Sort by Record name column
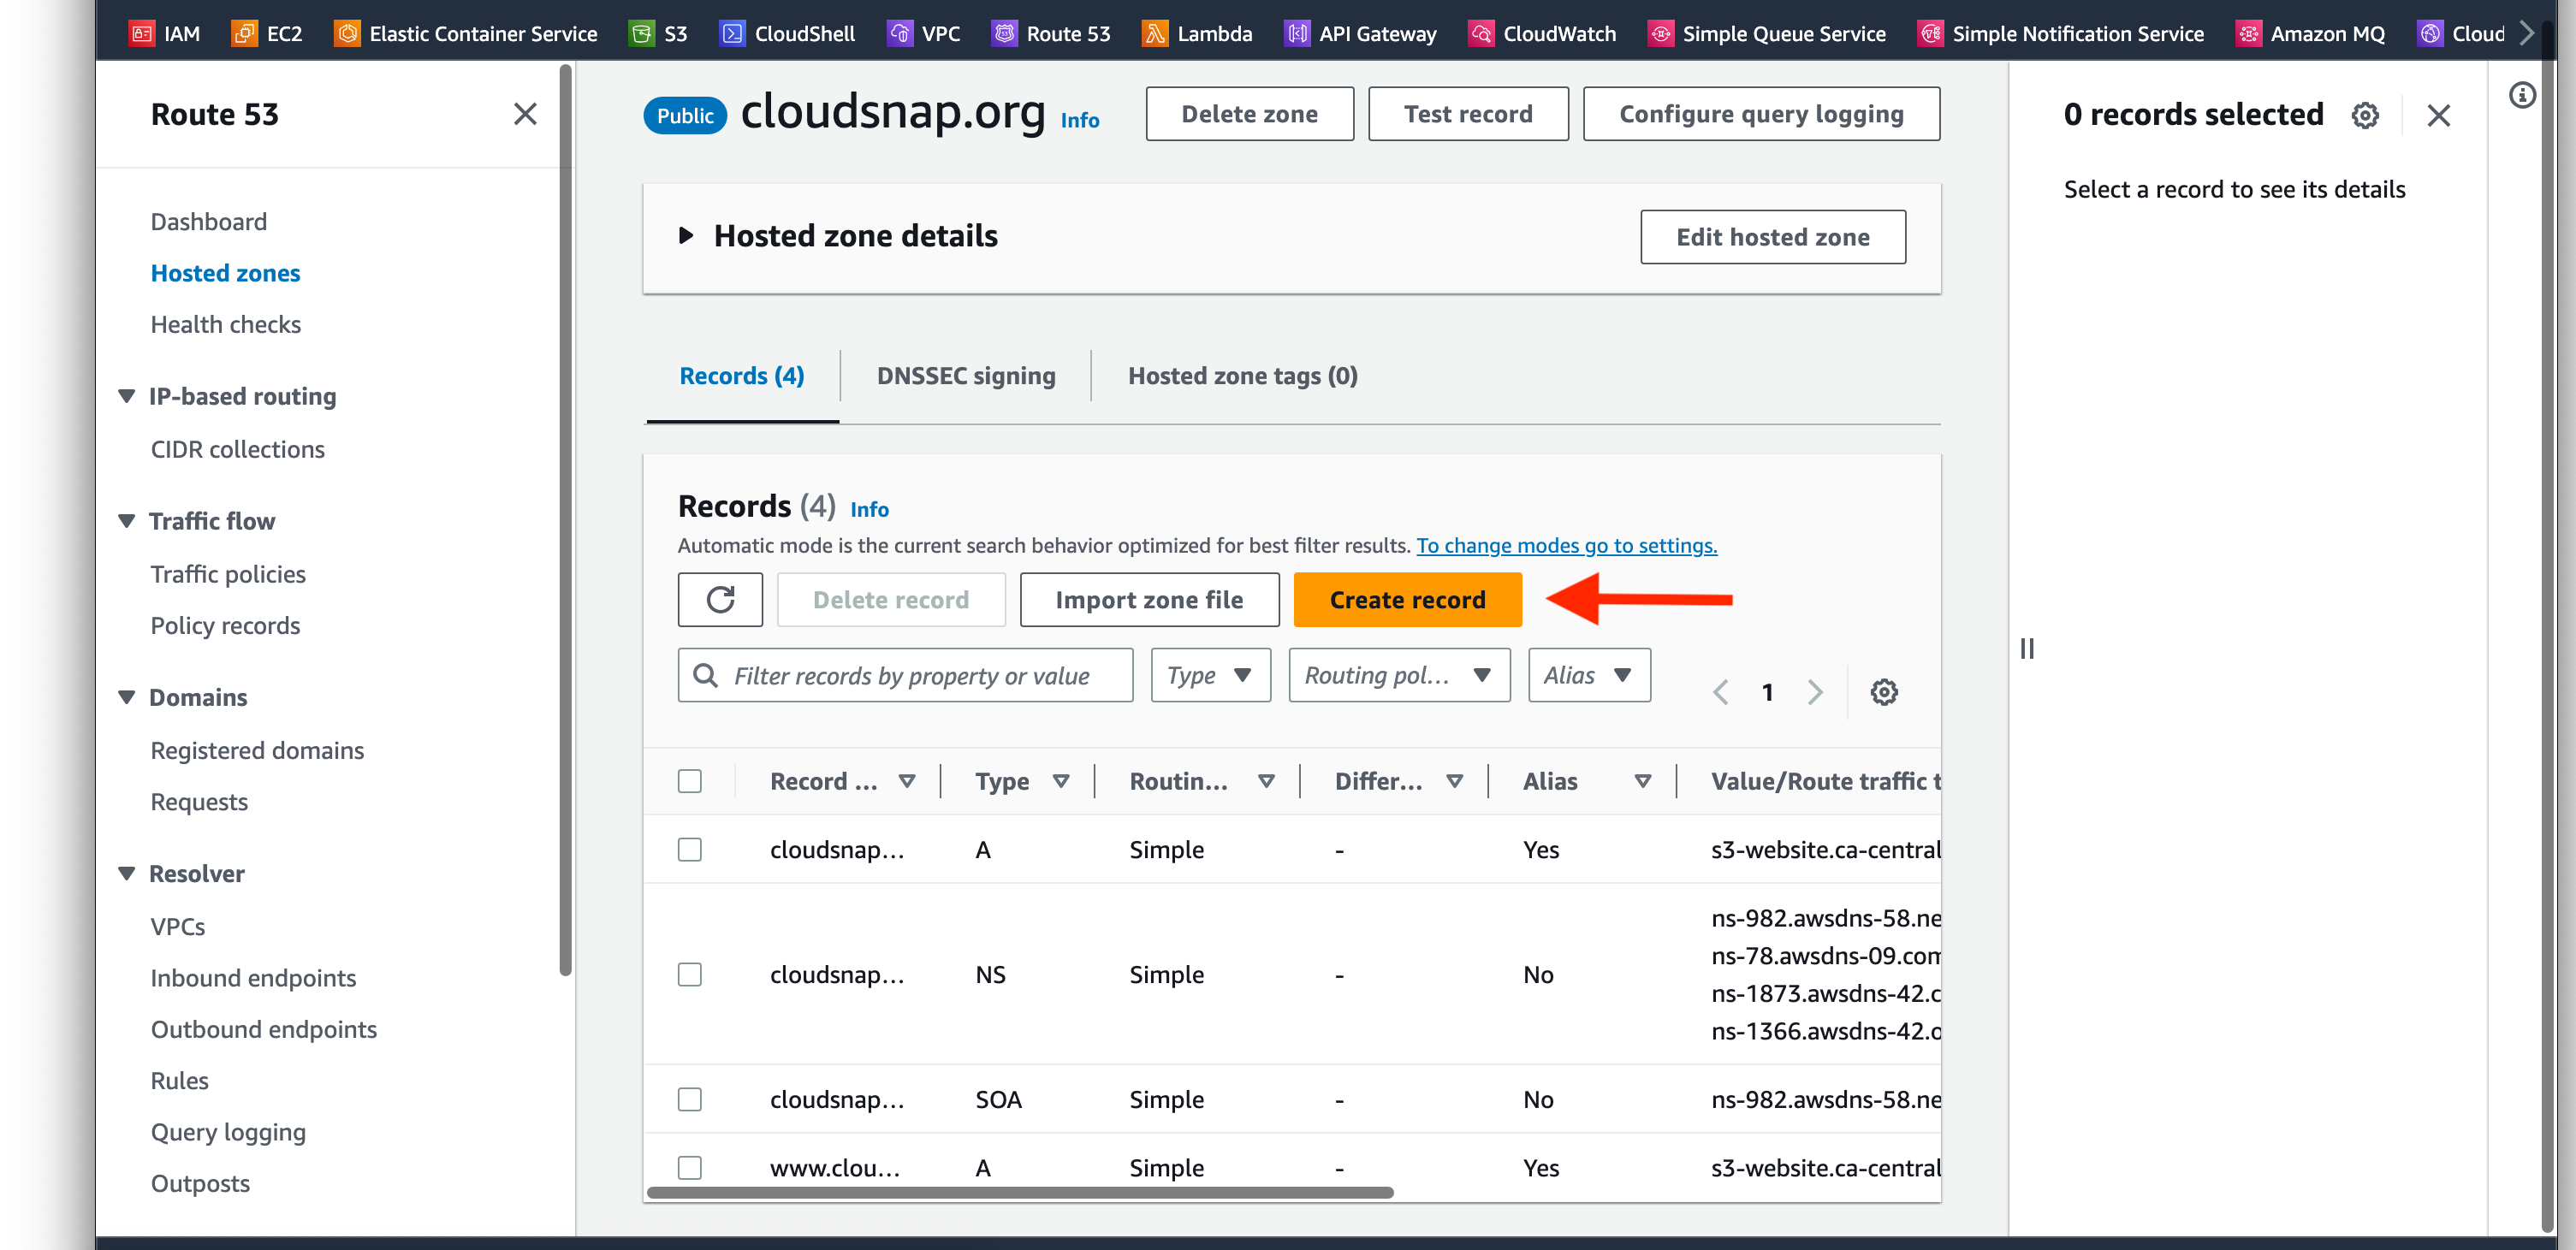 (907, 781)
